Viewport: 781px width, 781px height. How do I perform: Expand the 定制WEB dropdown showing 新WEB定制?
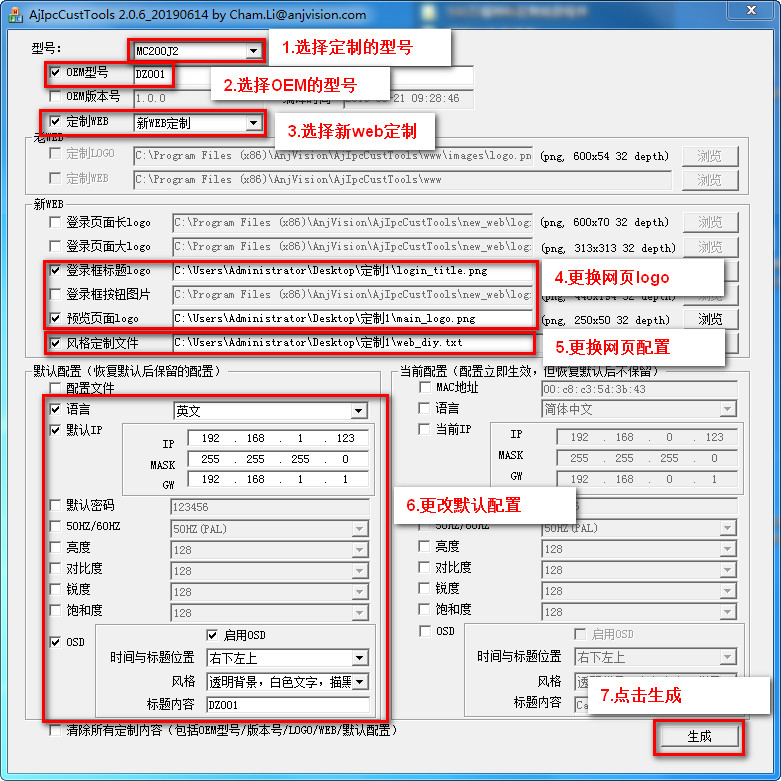click(x=253, y=123)
